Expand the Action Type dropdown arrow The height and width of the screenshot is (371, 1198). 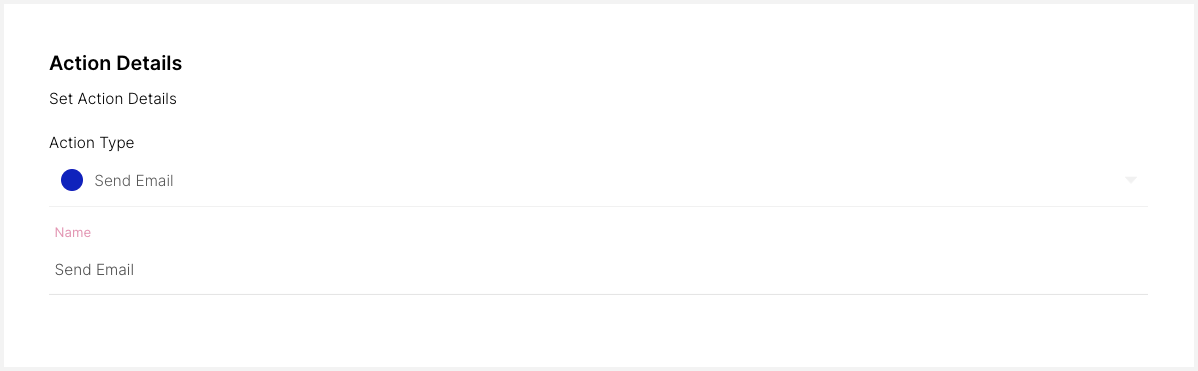tap(1131, 180)
